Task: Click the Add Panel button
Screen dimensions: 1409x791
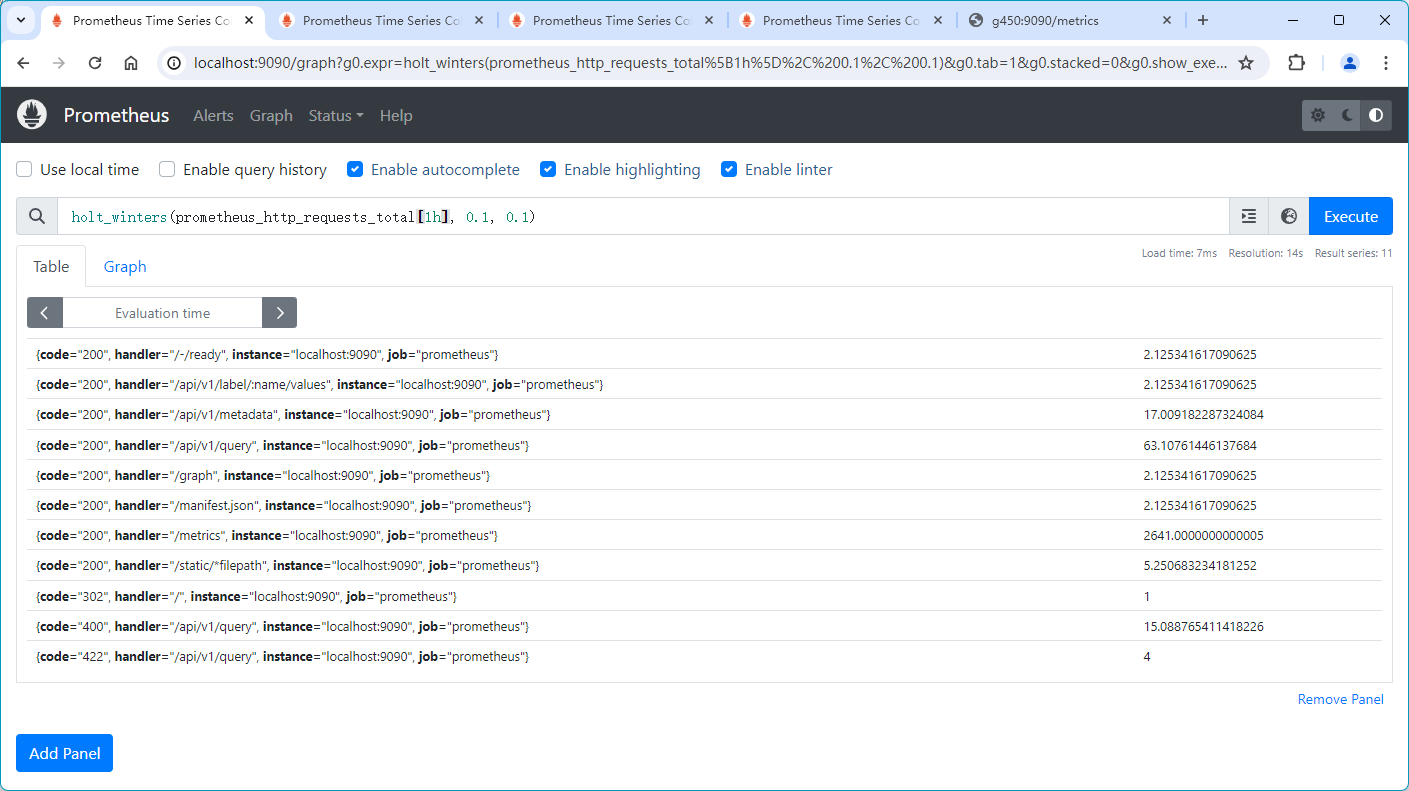Action: click(64, 753)
